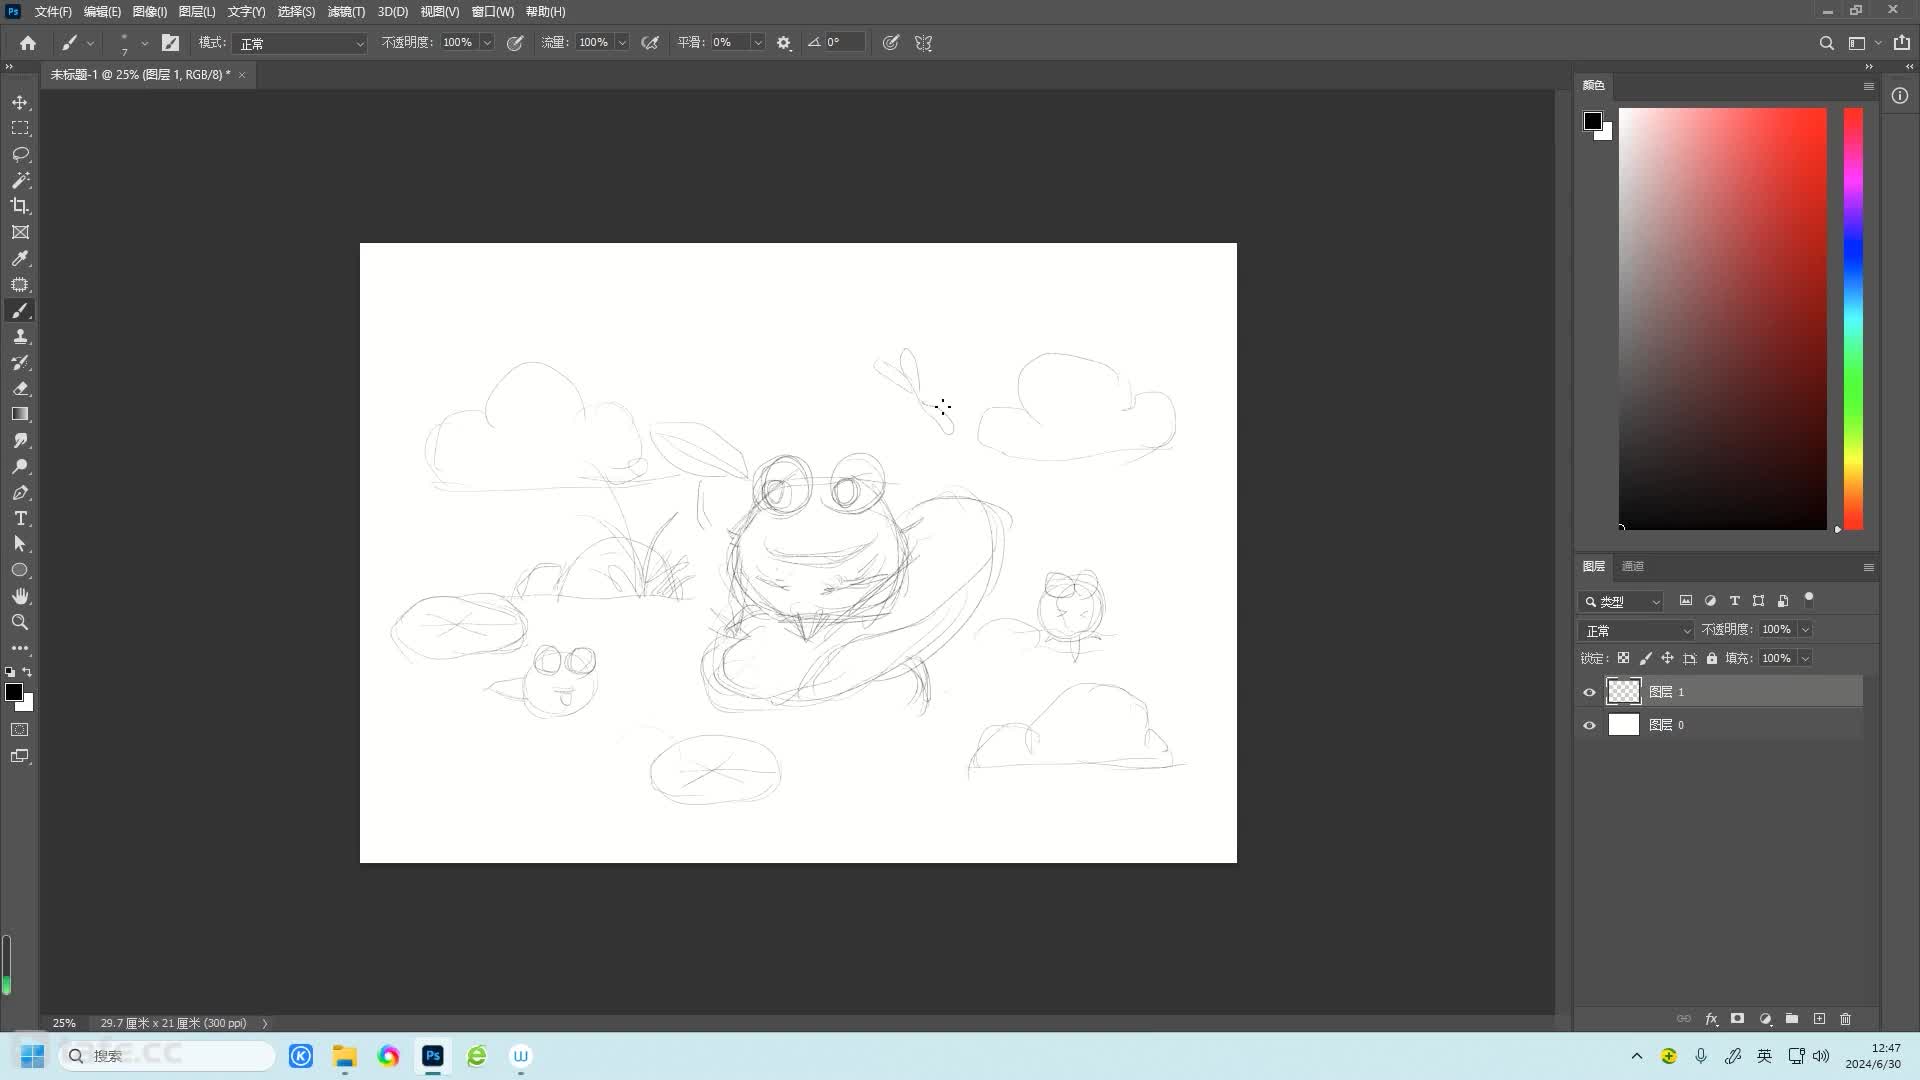The height and width of the screenshot is (1080, 1920).
Task: Select the Move tool
Action: [x=20, y=102]
